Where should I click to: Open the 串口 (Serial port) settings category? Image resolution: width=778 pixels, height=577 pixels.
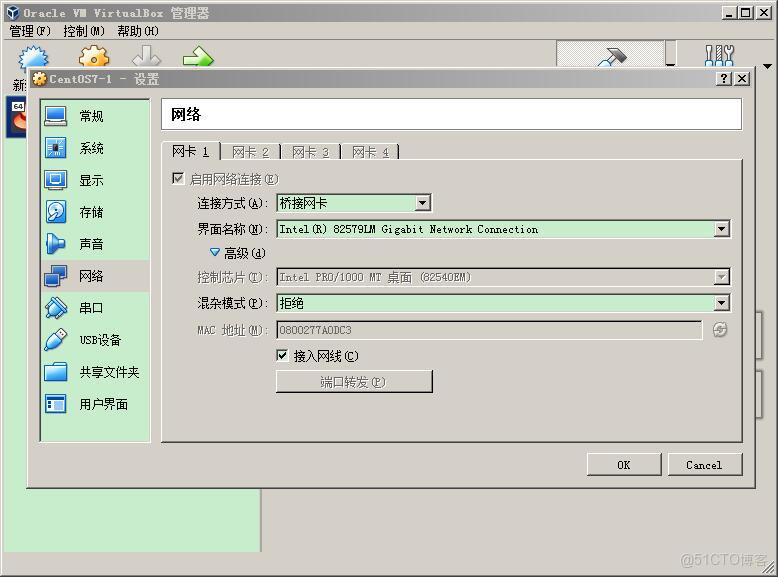pyautogui.click(x=95, y=308)
